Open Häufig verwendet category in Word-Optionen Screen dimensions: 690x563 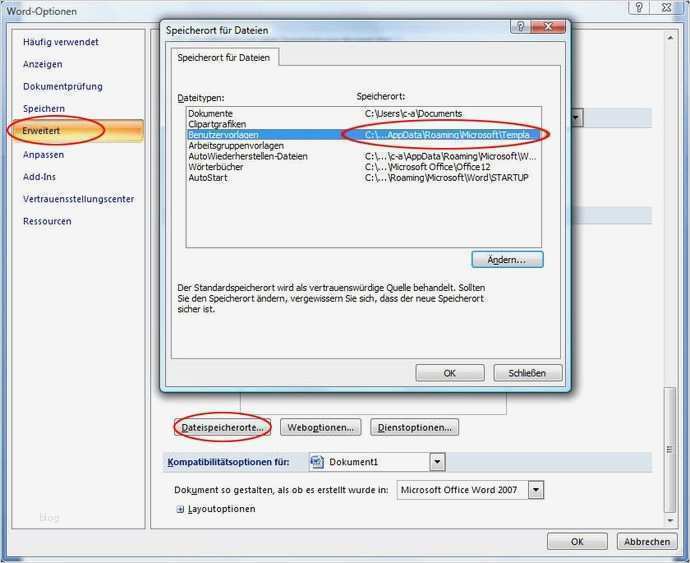(61, 42)
